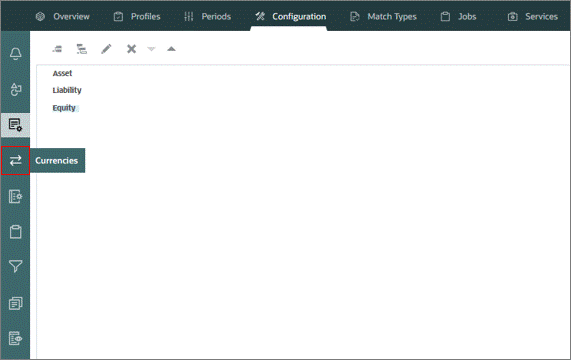The height and width of the screenshot is (360, 571).
Task: Click the shapes-and-refresh sidebar icon
Action: coord(15,89)
